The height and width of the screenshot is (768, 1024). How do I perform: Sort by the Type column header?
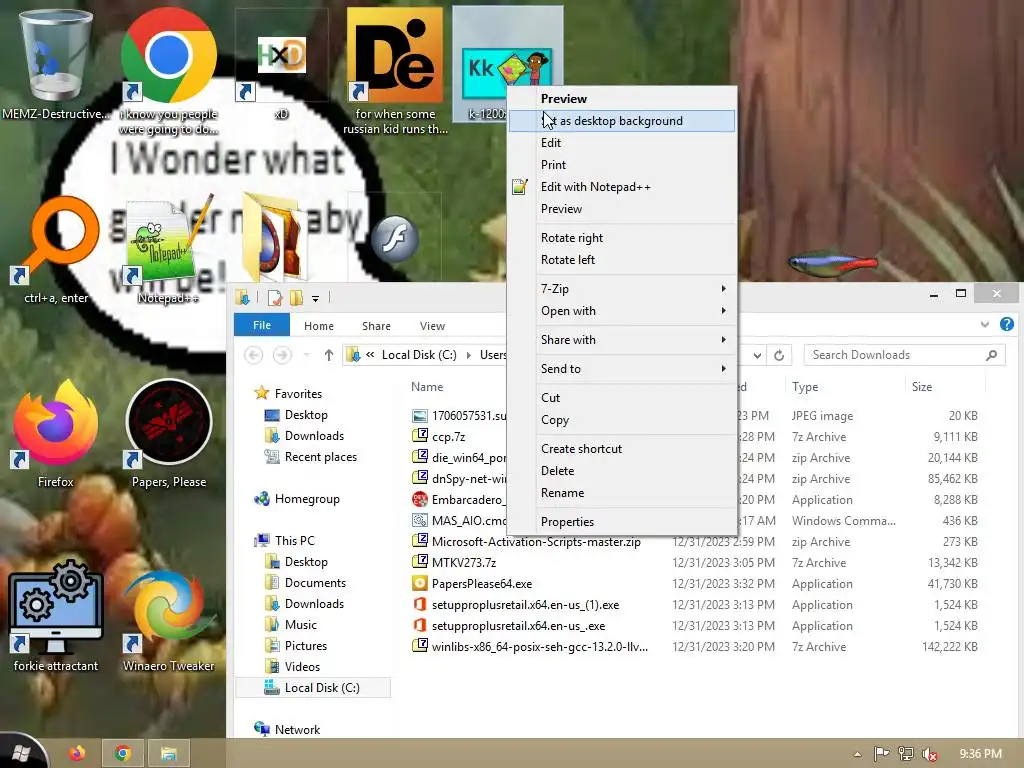(x=845, y=387)
